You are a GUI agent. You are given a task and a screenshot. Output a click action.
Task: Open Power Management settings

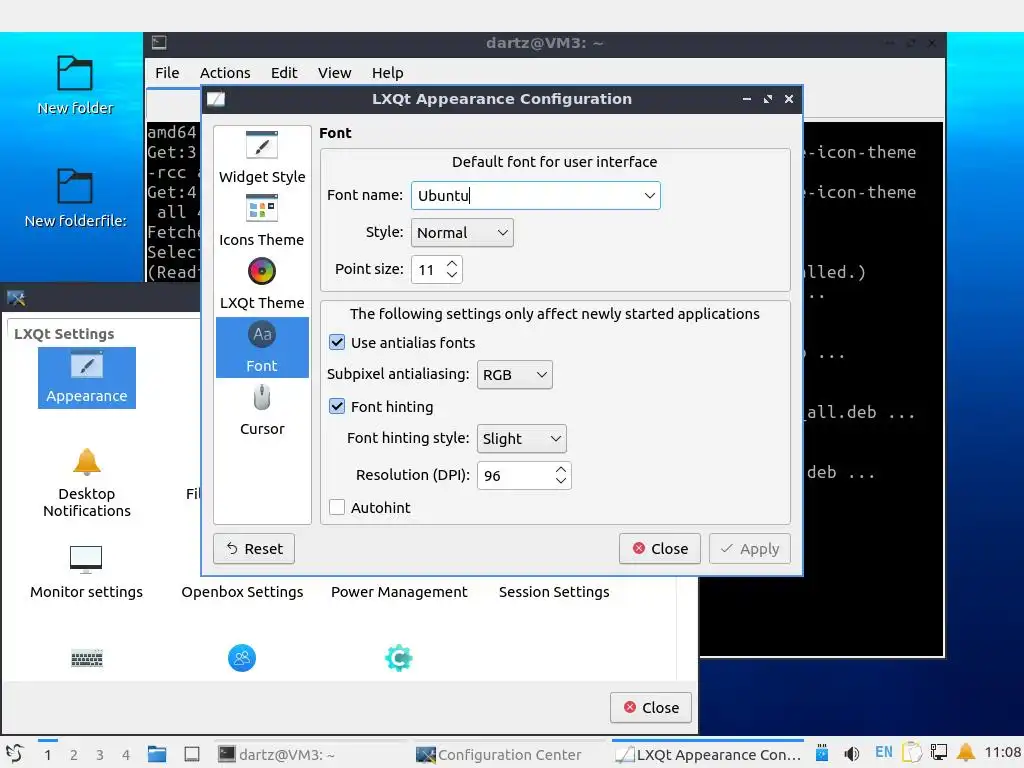pos(399,592)
